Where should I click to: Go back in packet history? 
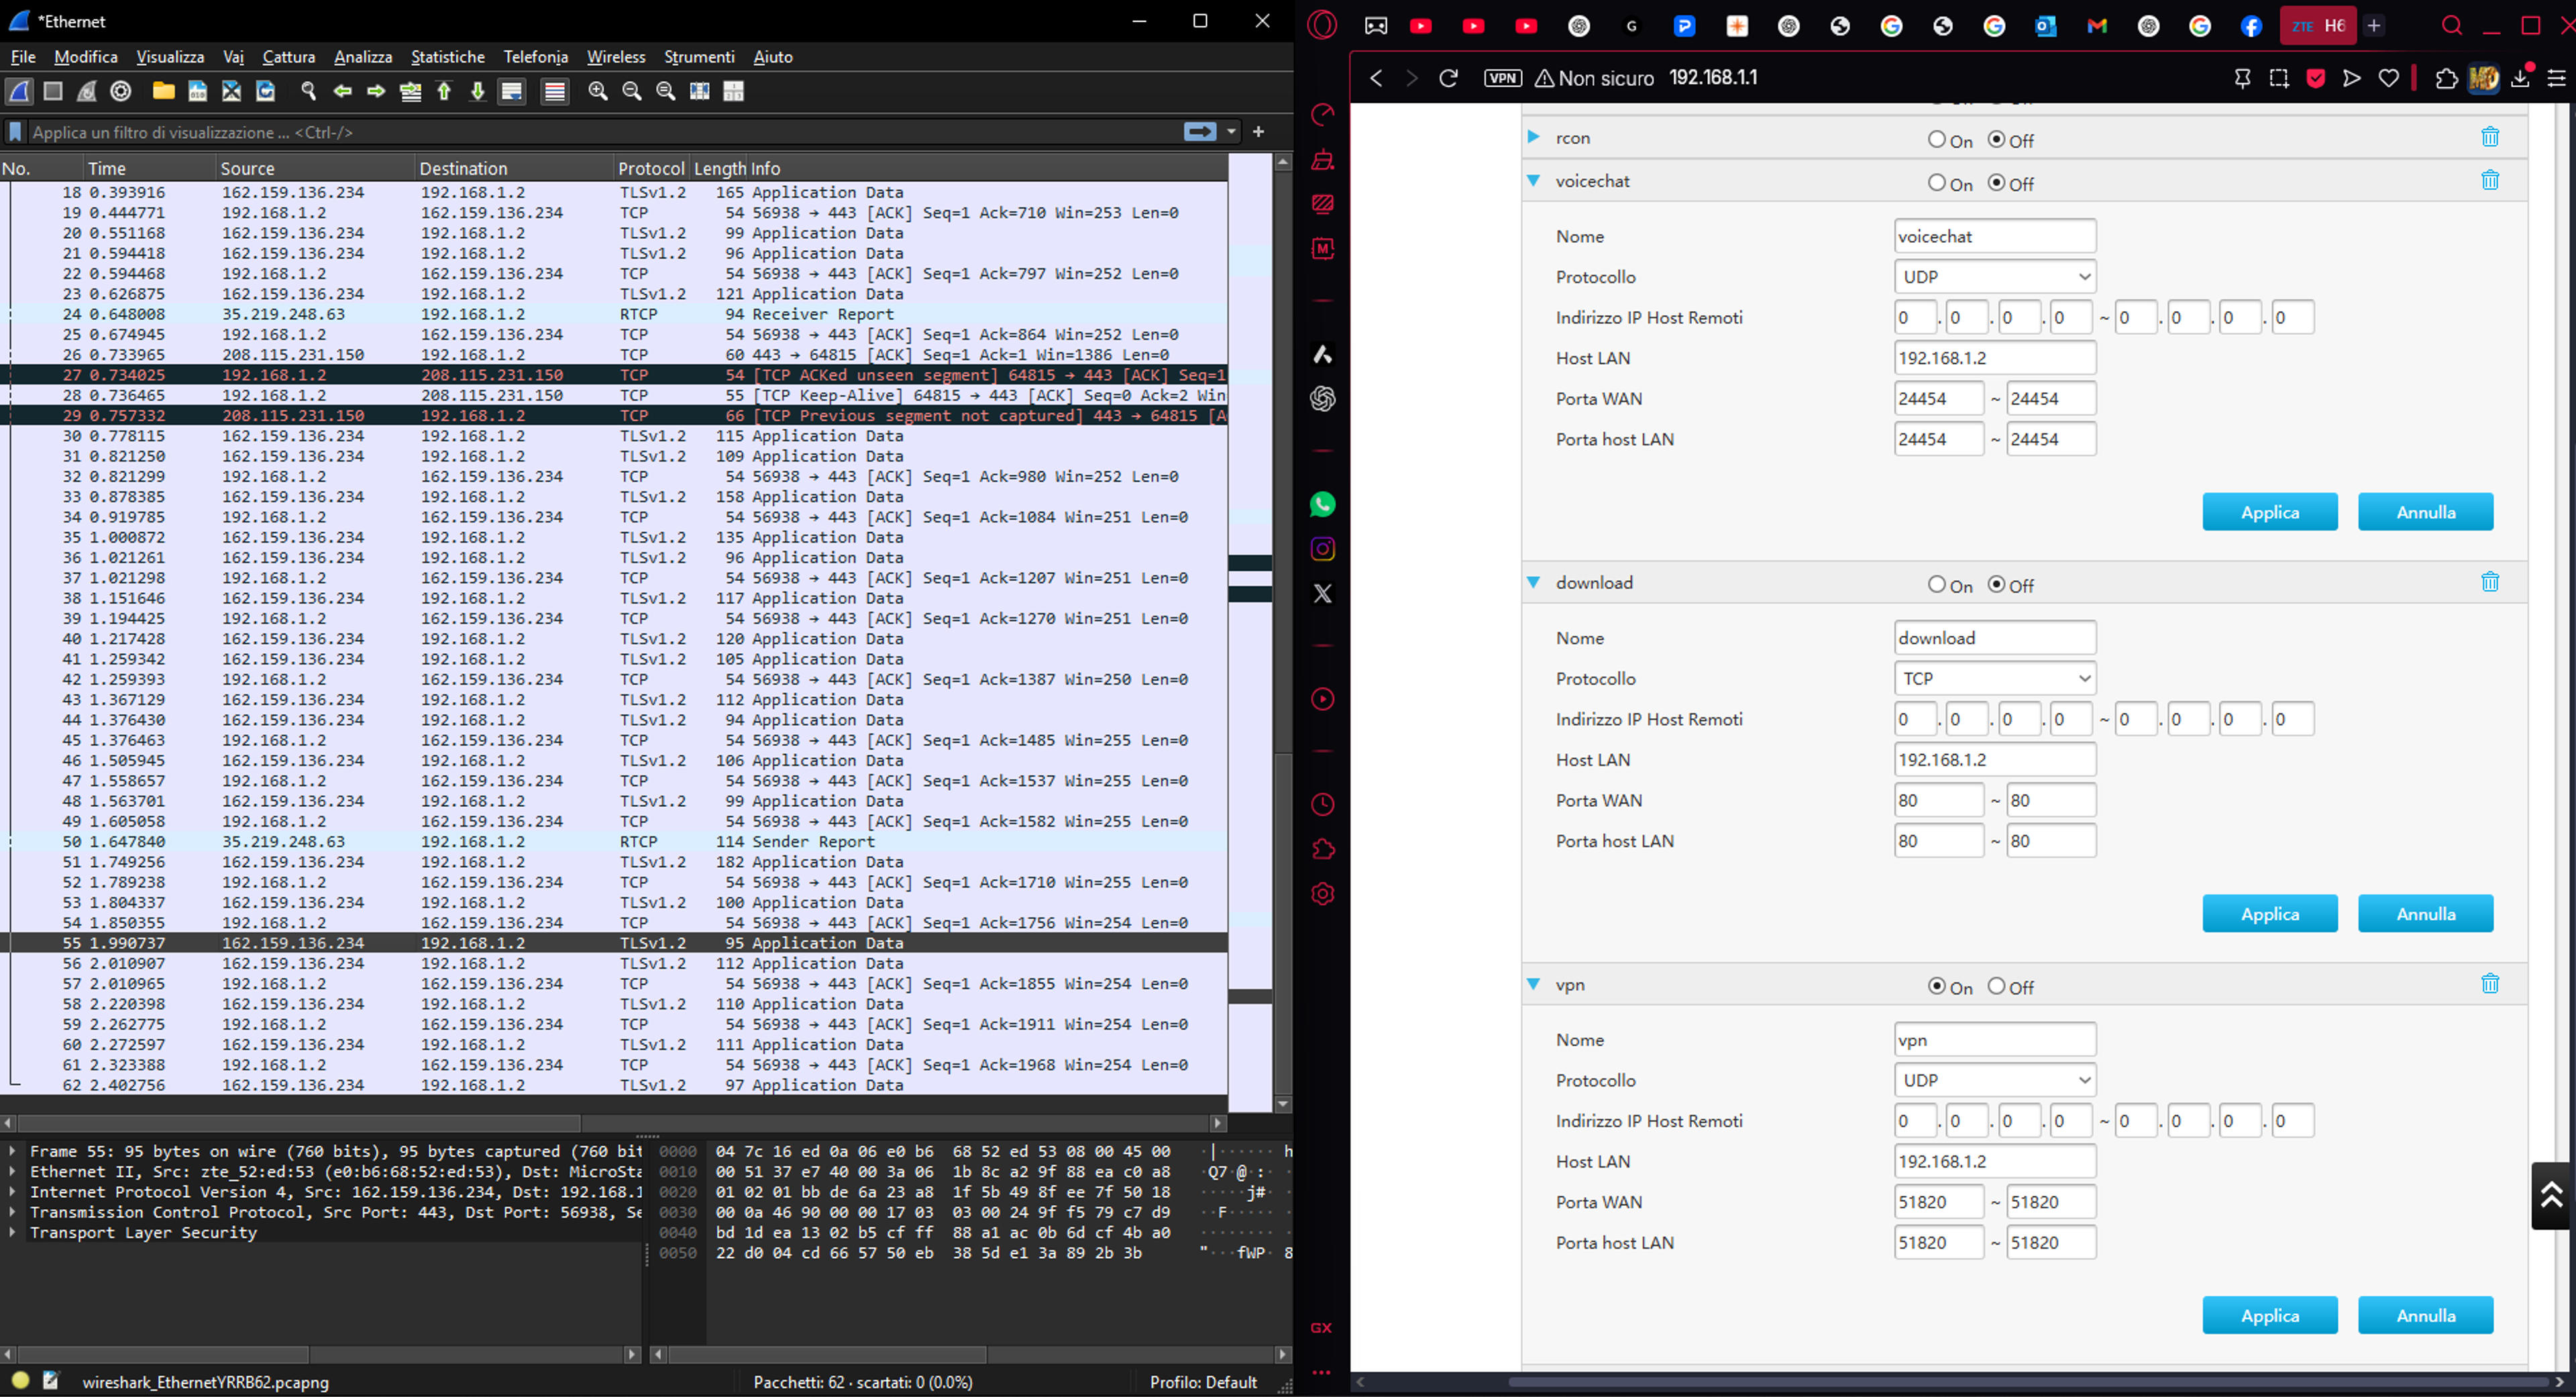pyautogui.click(x=342, y=91)
